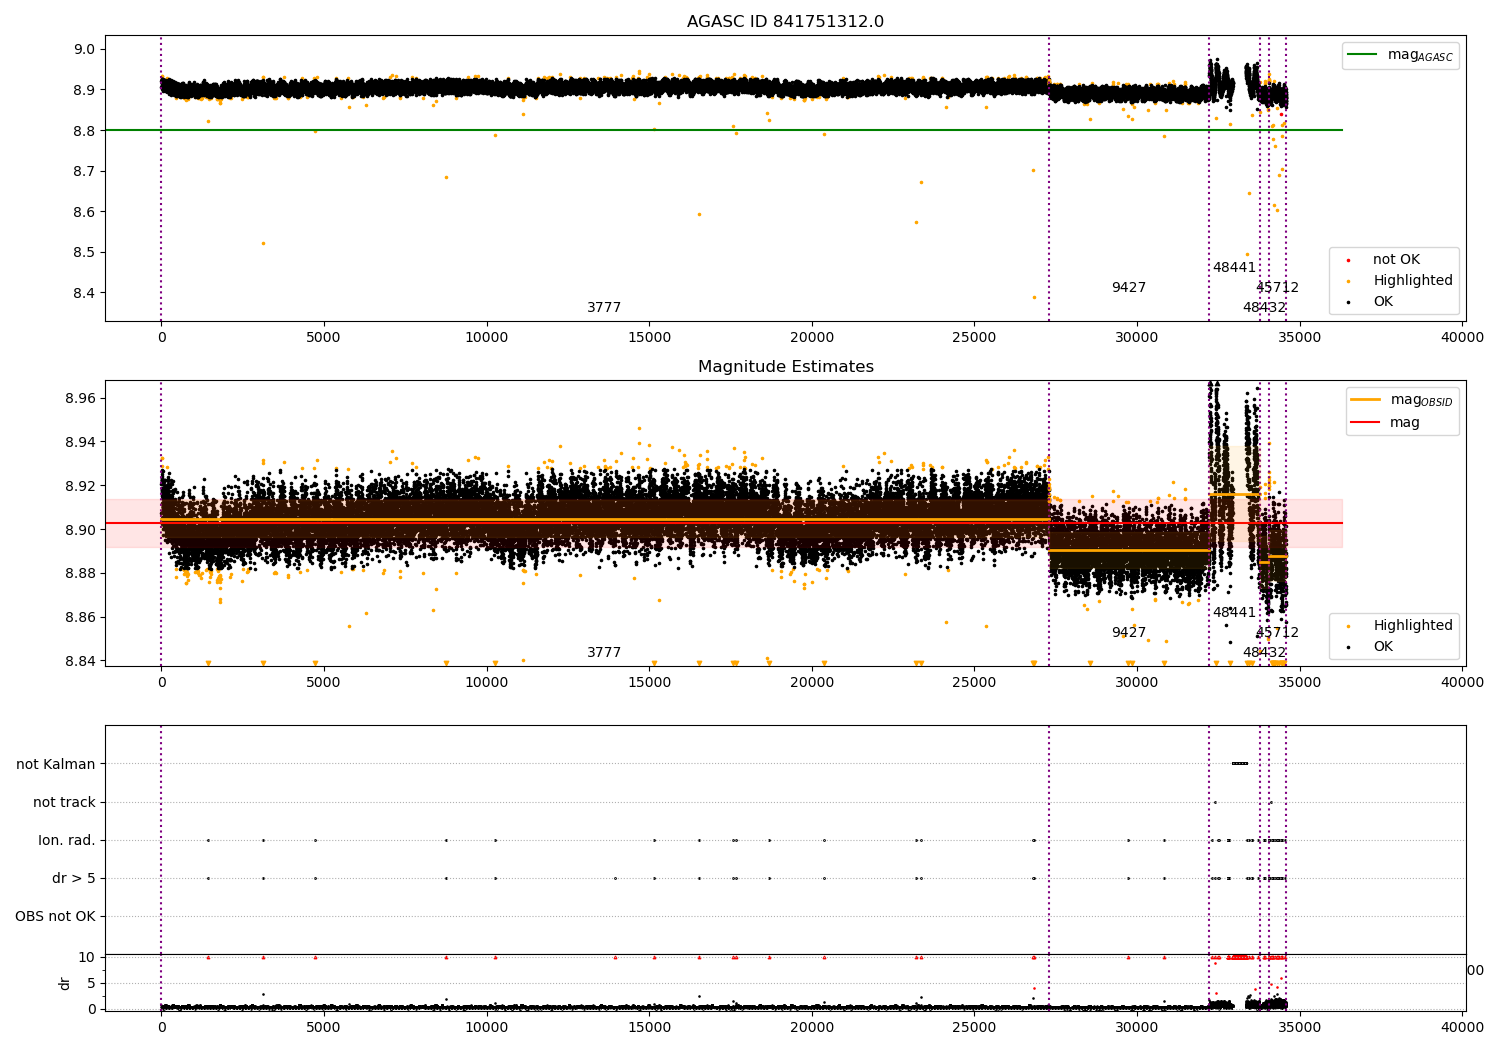Click the '8.88' y tick of middle plot
This screenshot has height=1050, width=1500.
pyautogui.click(x=81, y=573)
